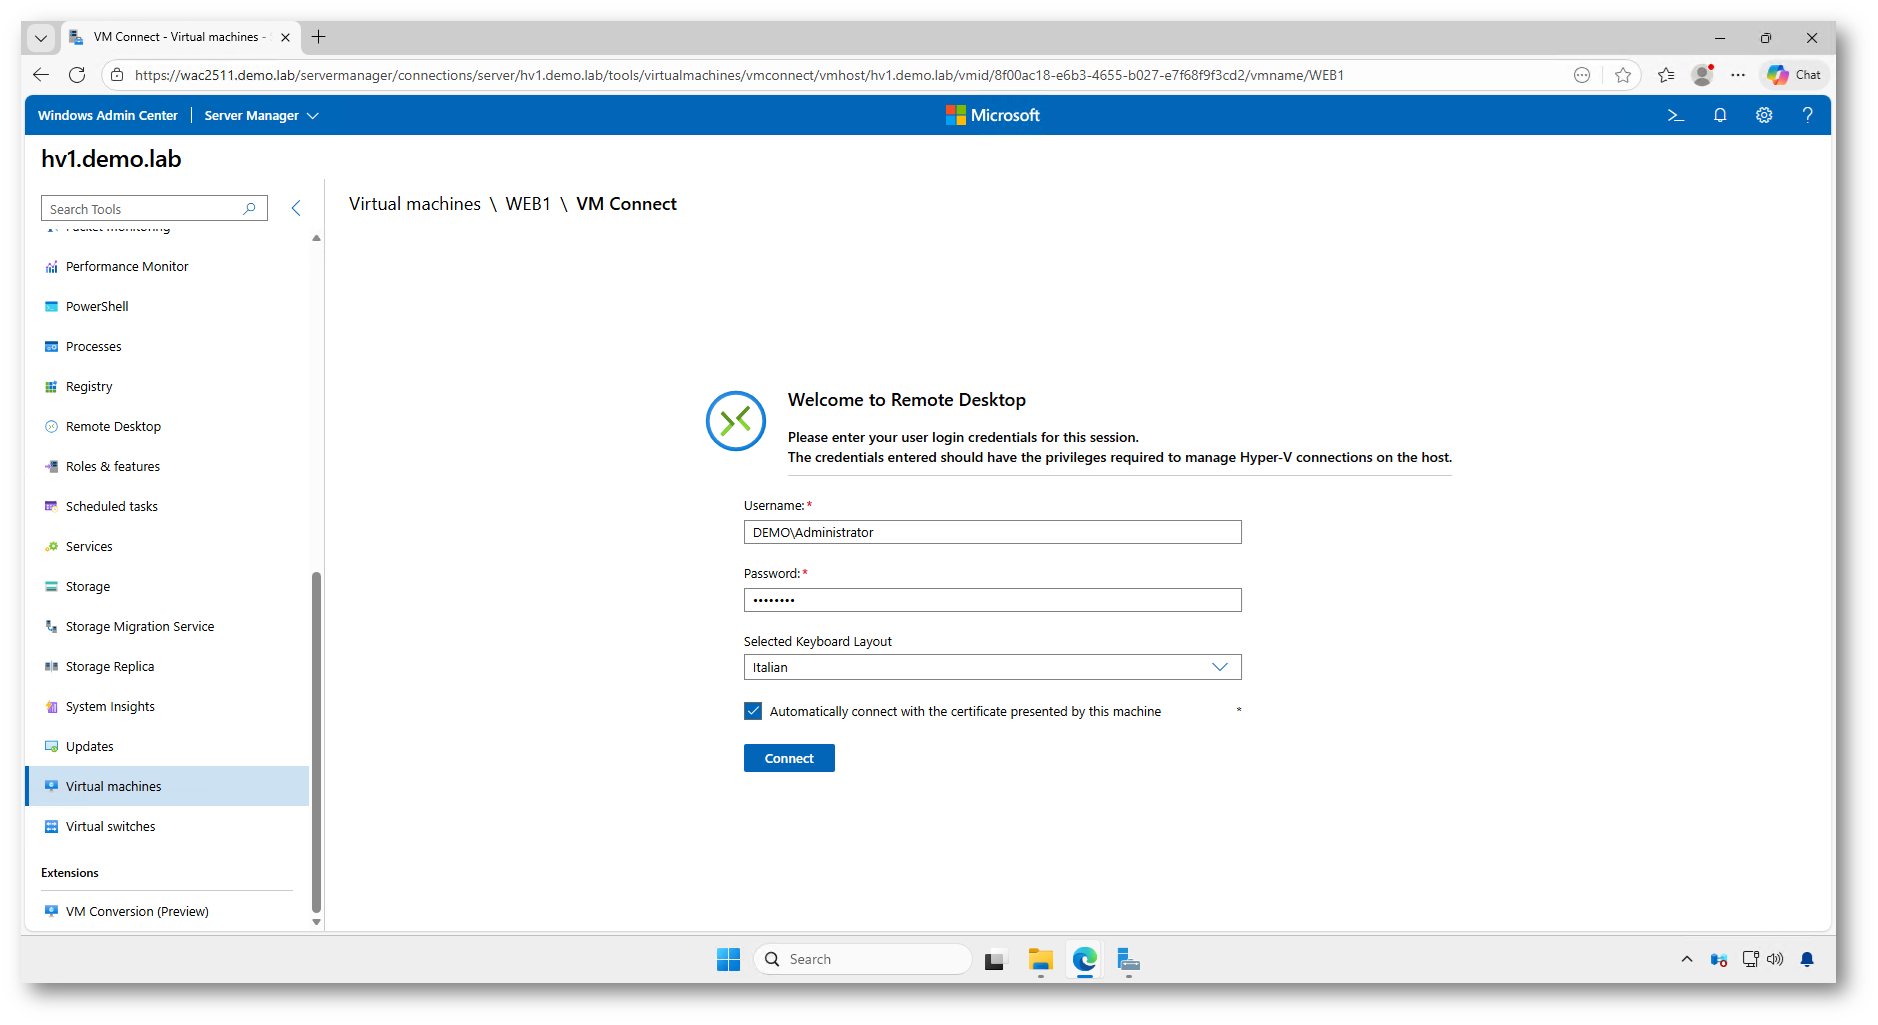Refresh the browser page
The height and width of the screenshot is (1025, 1878).
point(77,75)
